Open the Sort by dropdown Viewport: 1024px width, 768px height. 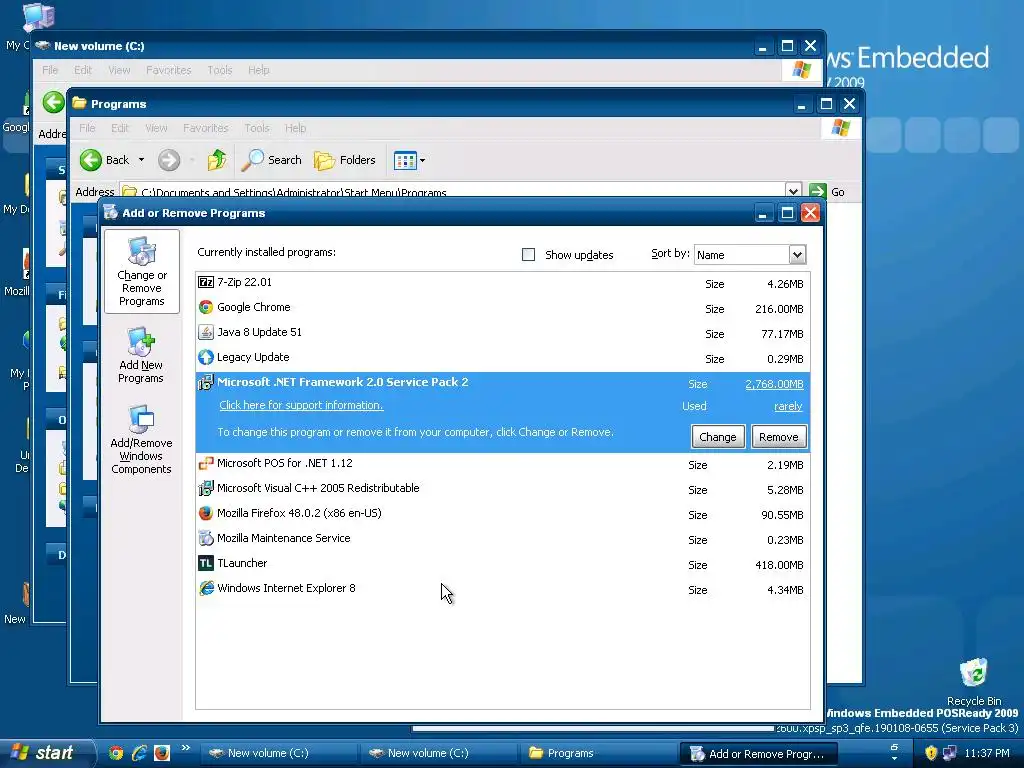coord(797,255)
